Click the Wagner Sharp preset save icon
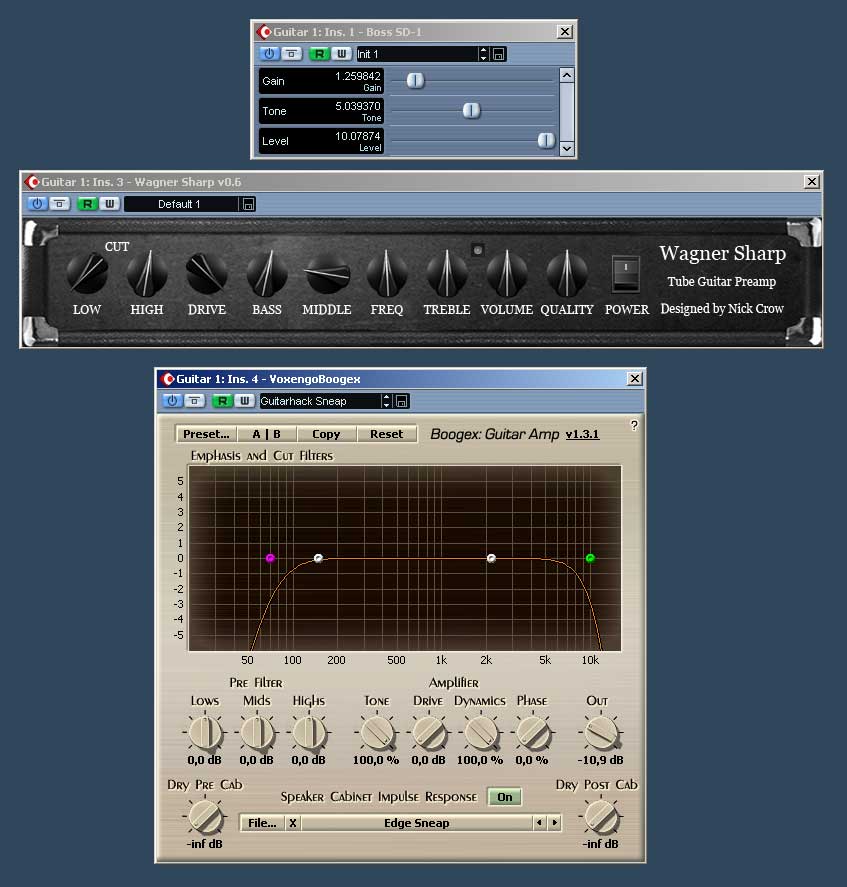 click(249, 204)
